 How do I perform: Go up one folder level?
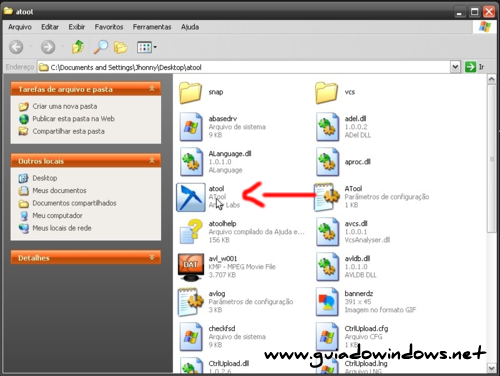tap(78, 47)
